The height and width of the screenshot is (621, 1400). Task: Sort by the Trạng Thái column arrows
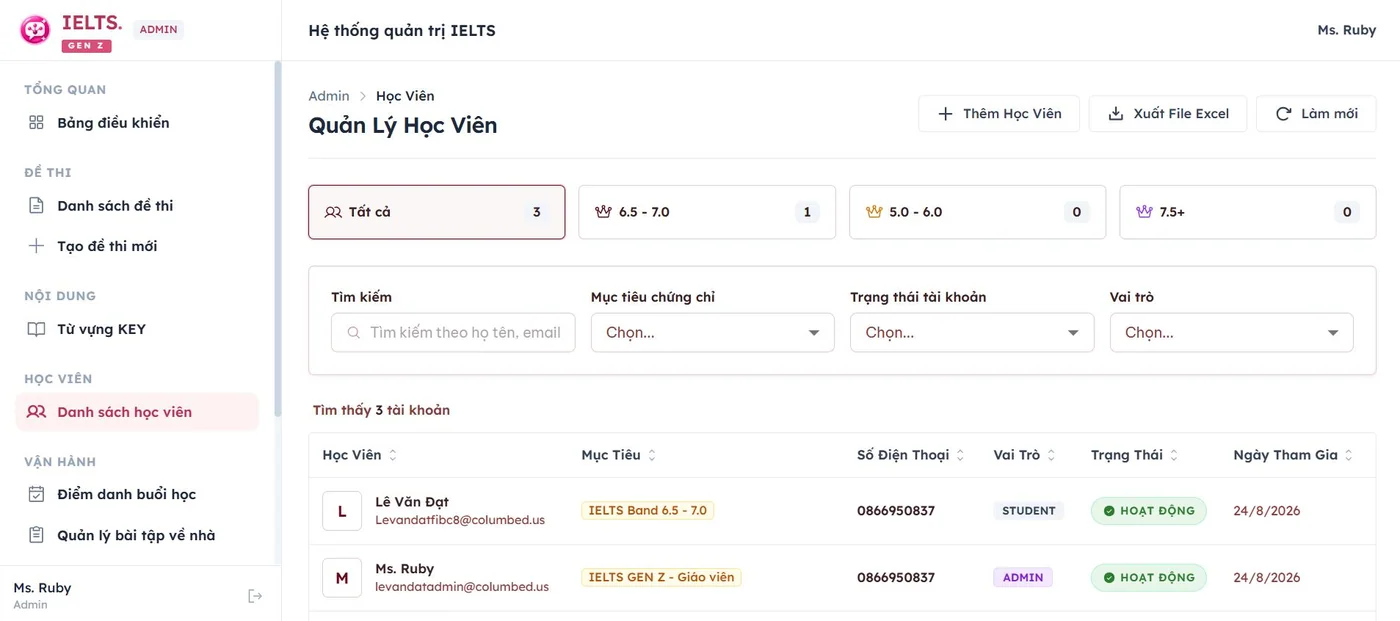click(x=1174, y=455)
